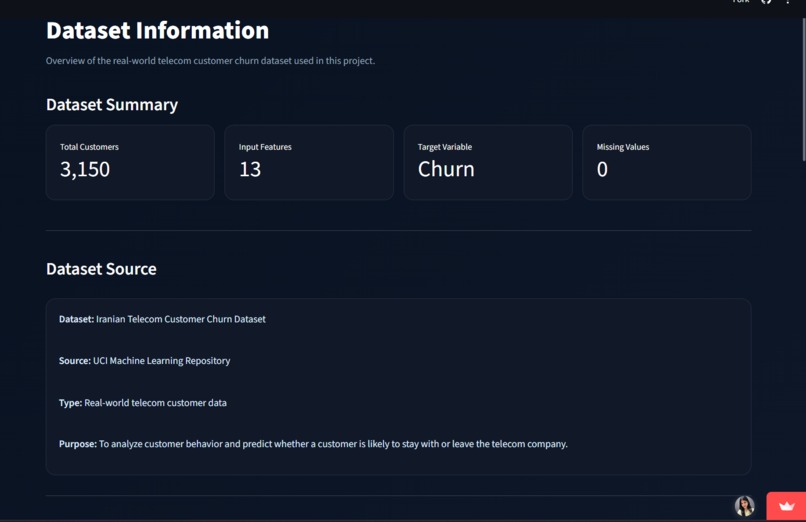This screenshot has height=522, width=806.
Task: Click the Purpose description line
Action: pos(313,444)
